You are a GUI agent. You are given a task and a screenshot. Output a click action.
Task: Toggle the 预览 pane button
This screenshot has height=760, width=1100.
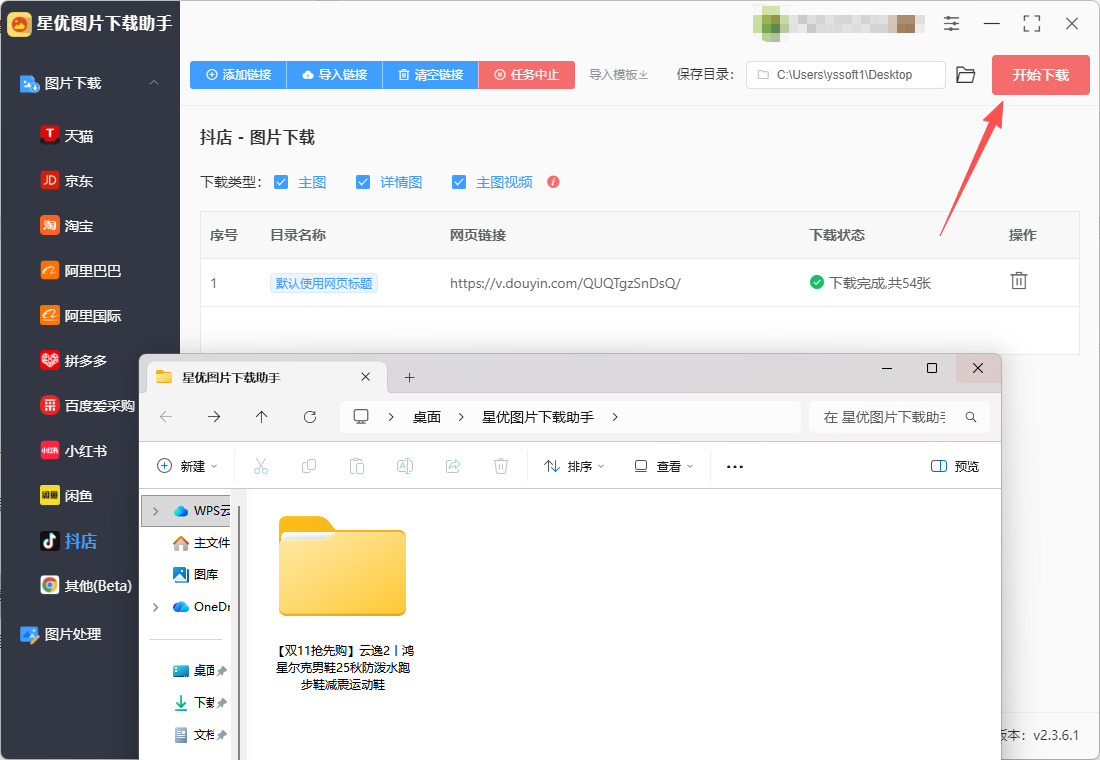click(x=955, y=466)
